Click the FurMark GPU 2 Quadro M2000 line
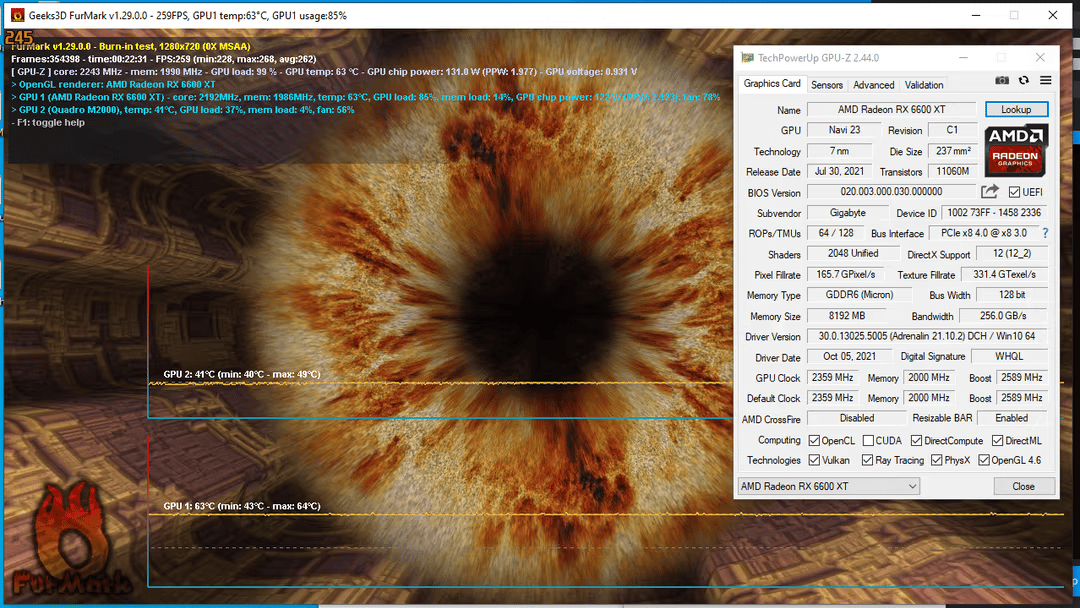This screenshot has height=608, width=1080. point(183,109)
